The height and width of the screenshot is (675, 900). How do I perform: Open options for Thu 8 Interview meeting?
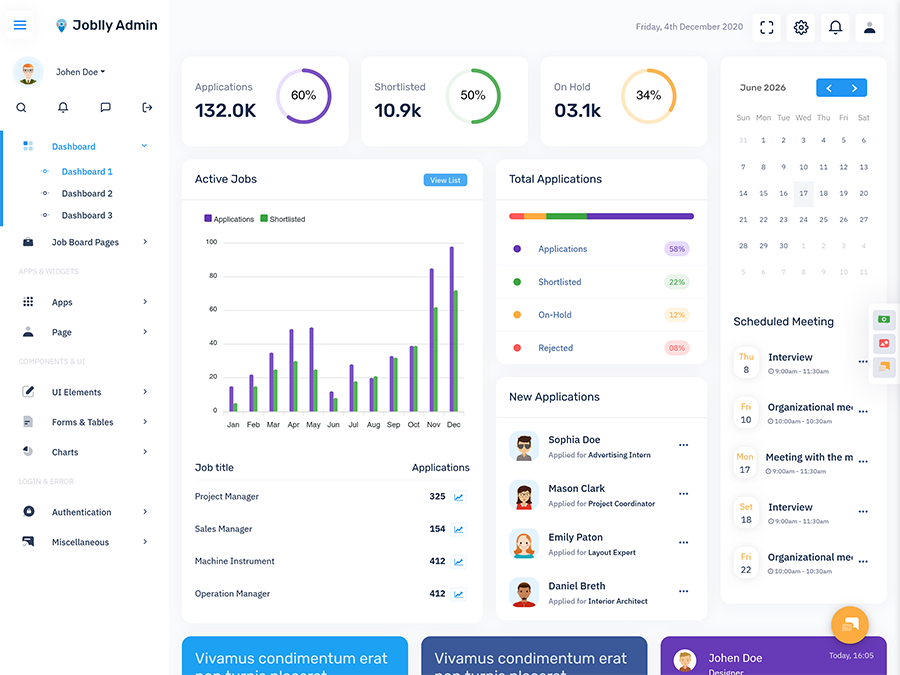[863, 362]
